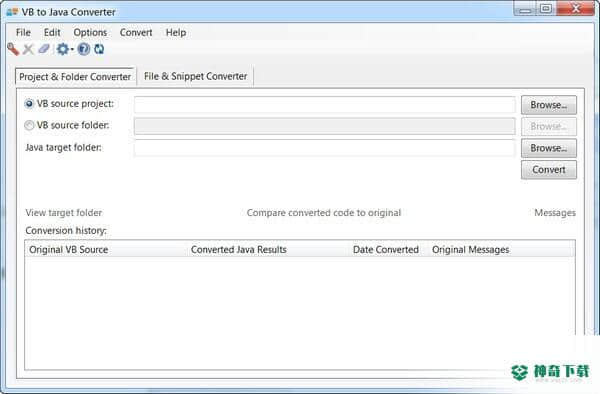This screenshot has width=600, height=394.
Task: Open the gear options toolbar icon
Action: pyautogui.click(x=62, y=49)
